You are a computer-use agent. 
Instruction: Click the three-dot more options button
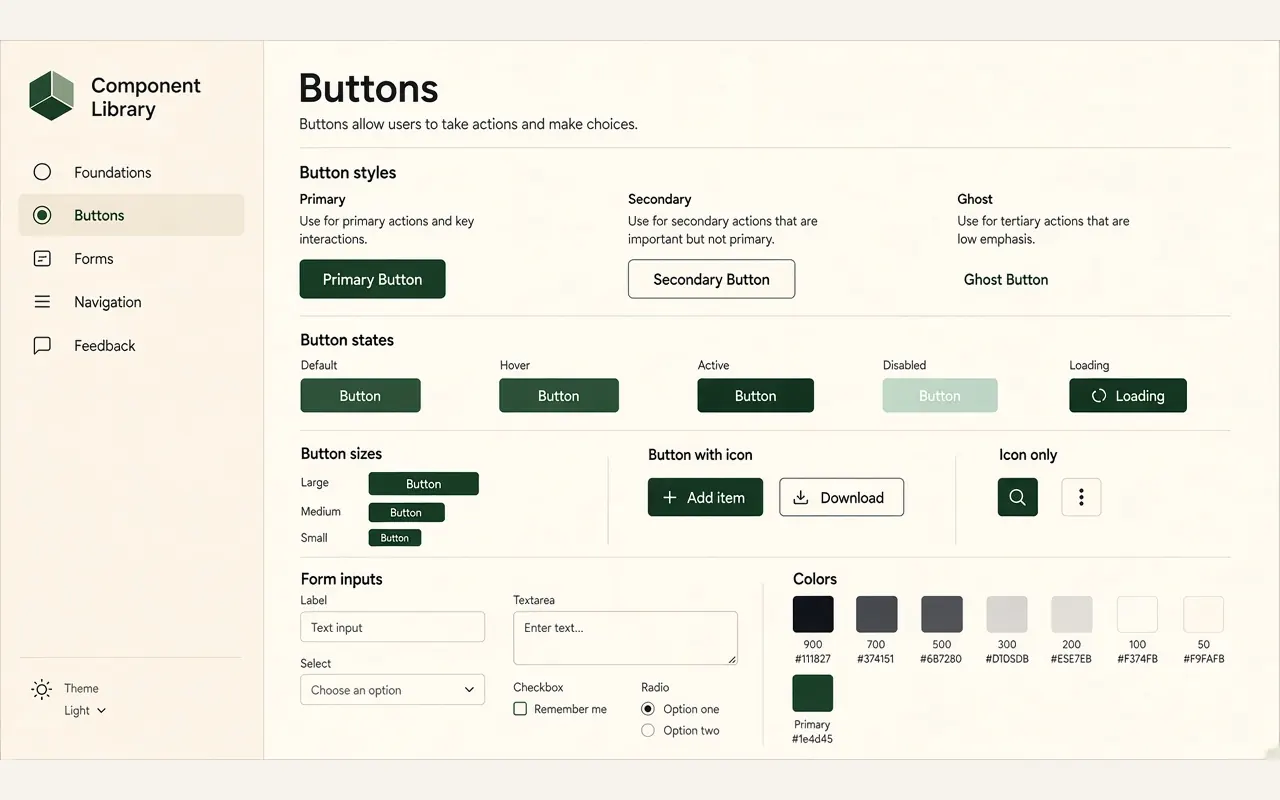pos(1081,497)
